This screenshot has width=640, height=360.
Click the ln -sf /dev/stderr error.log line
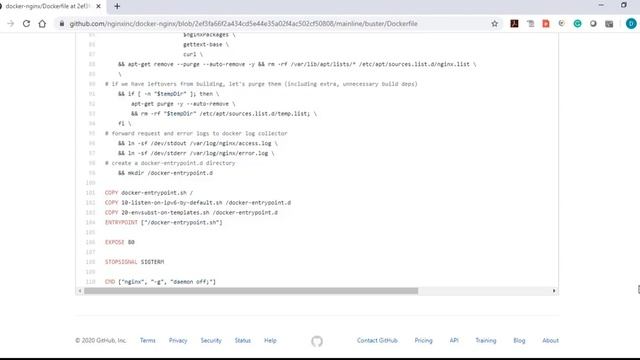click(196, 153)
